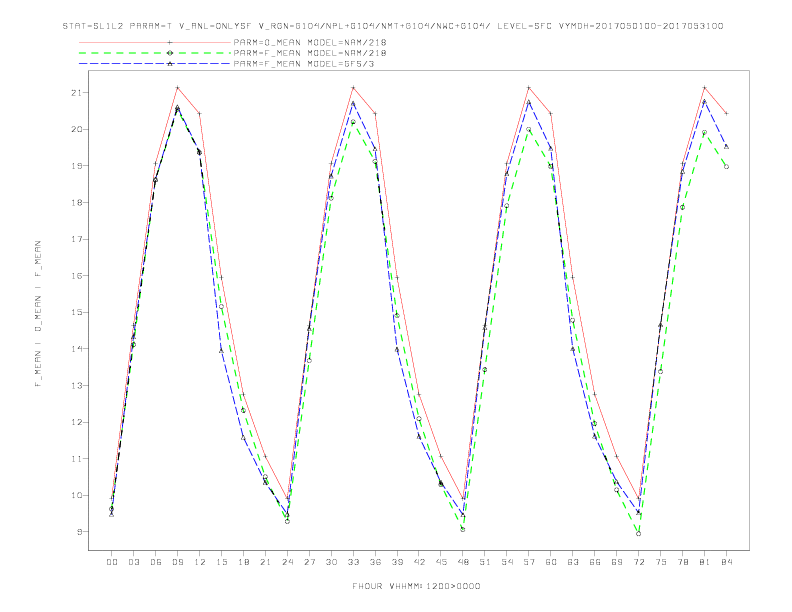Select legend entry PARM=F_MEAN MODEL=GFS/3
The height and width of the screenshot is (612, 792).
coord(304,64)
